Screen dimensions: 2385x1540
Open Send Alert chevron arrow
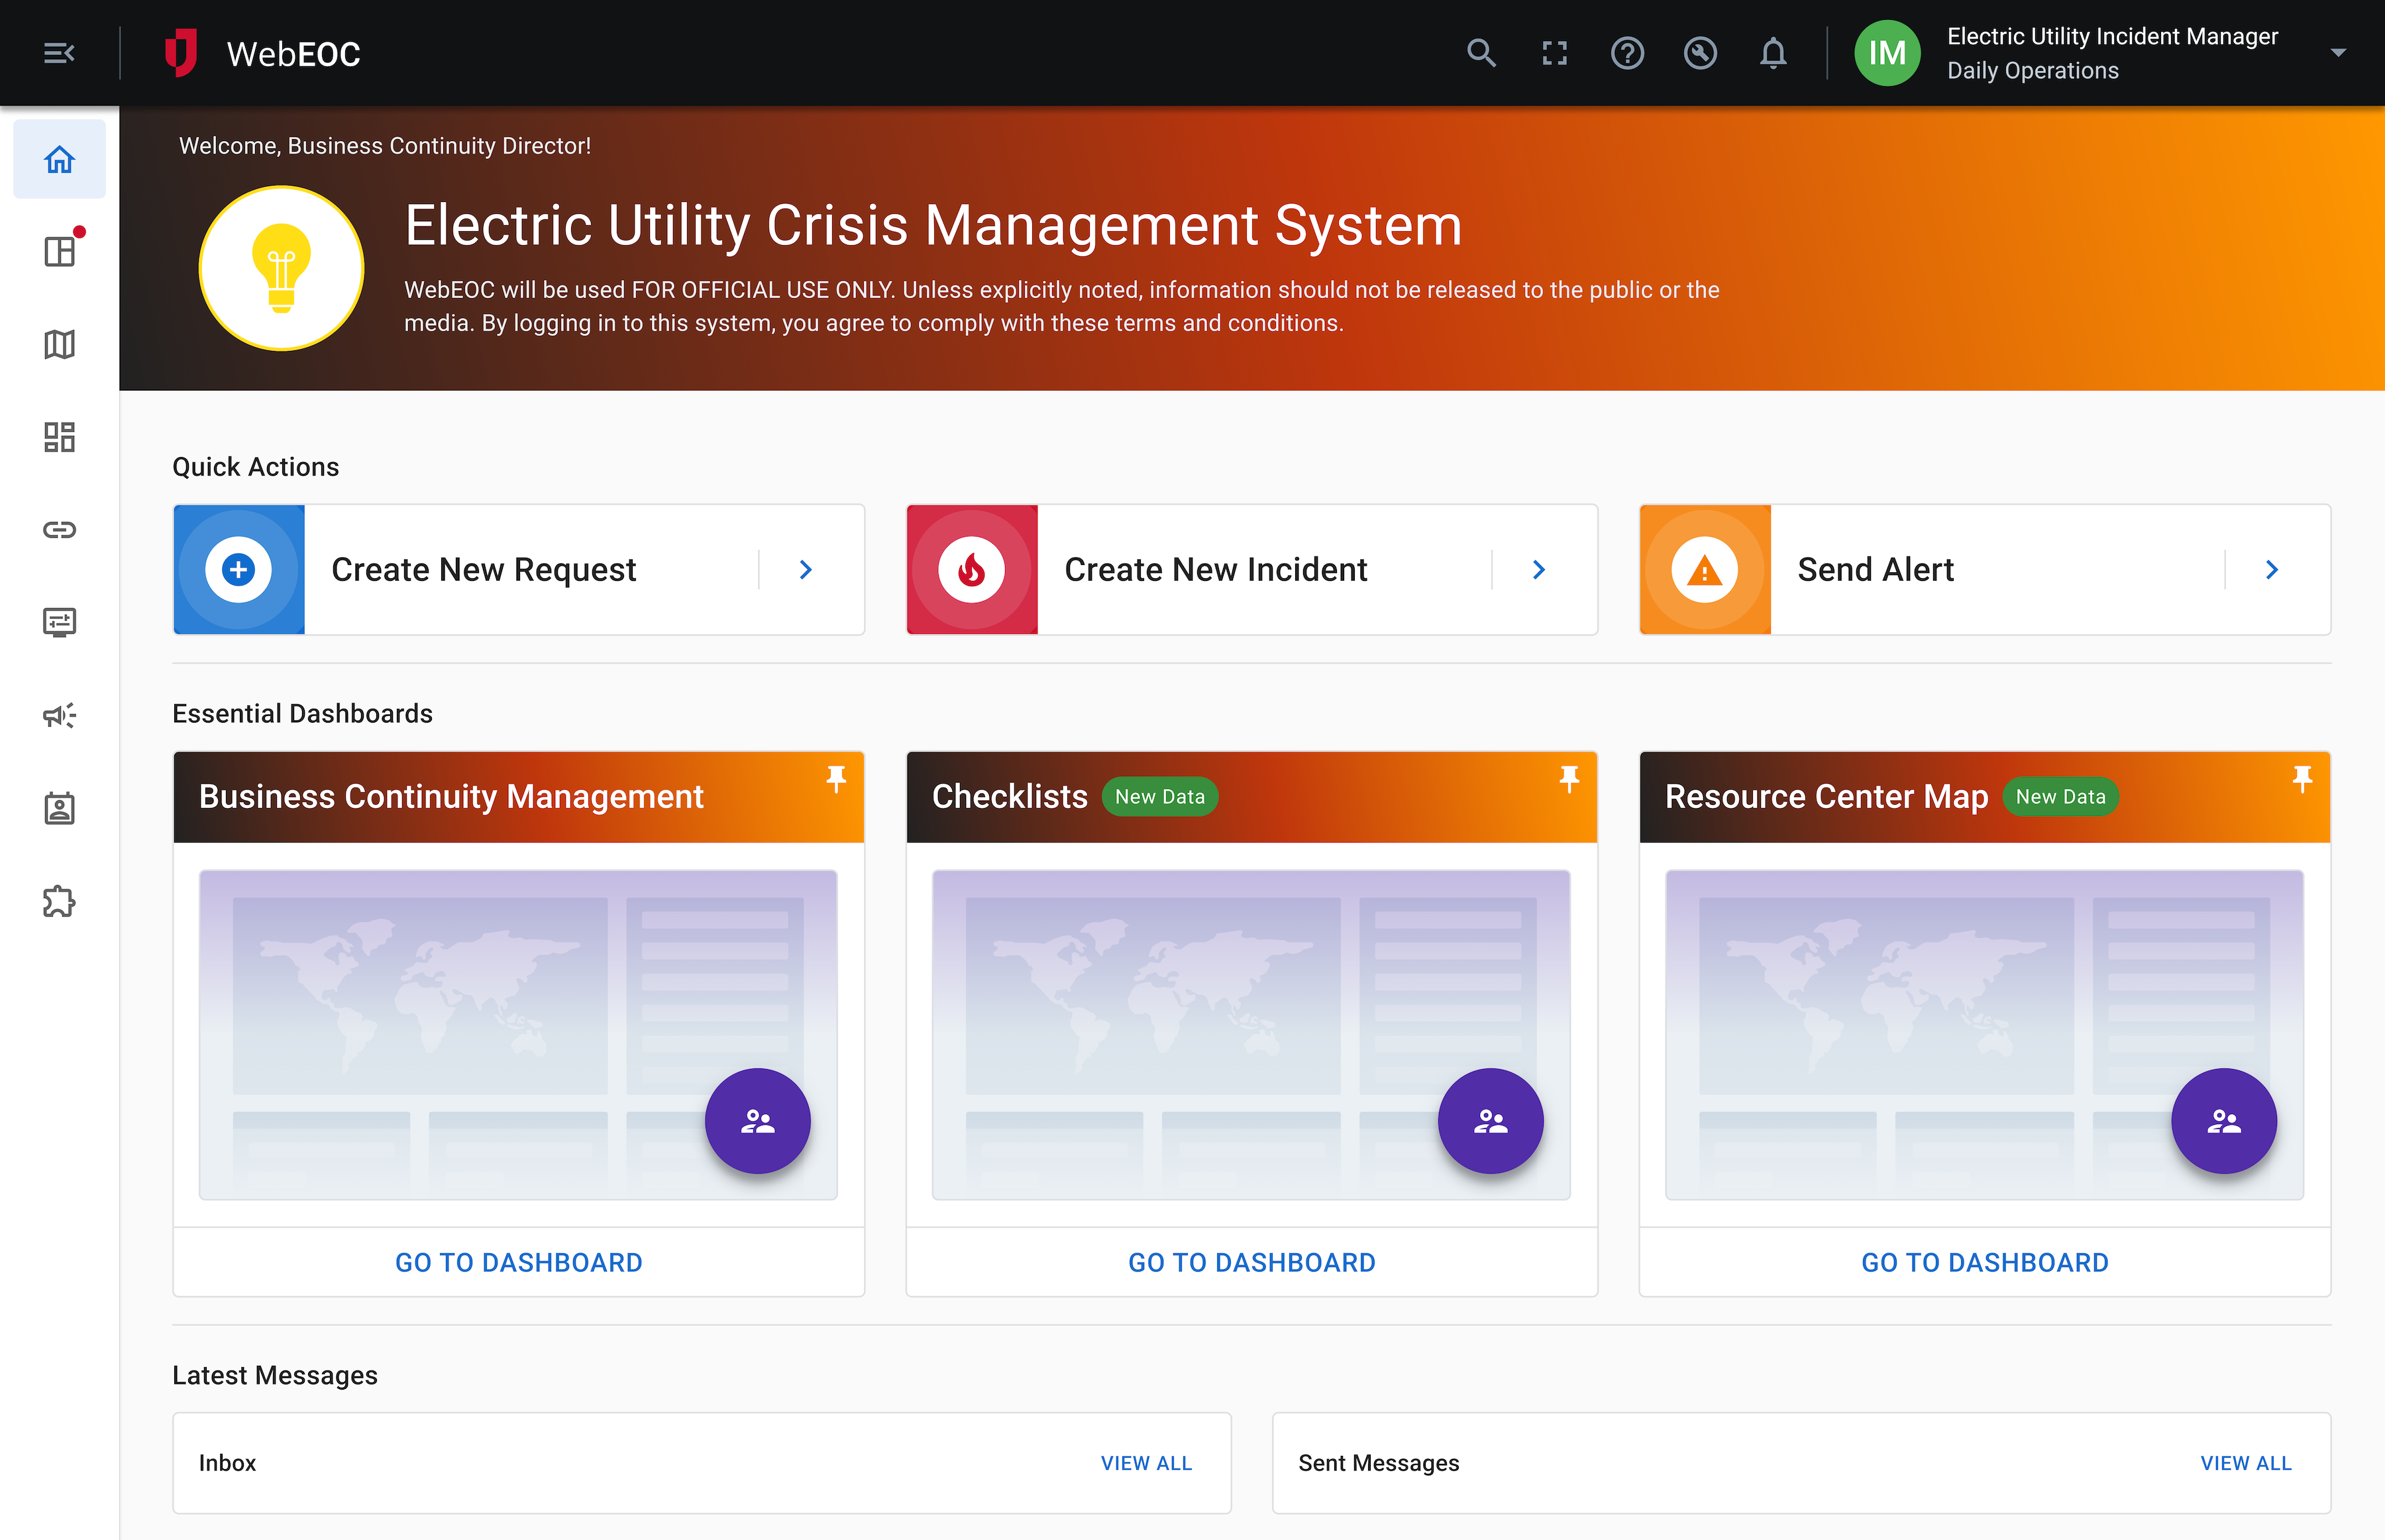coord(2272,570)
